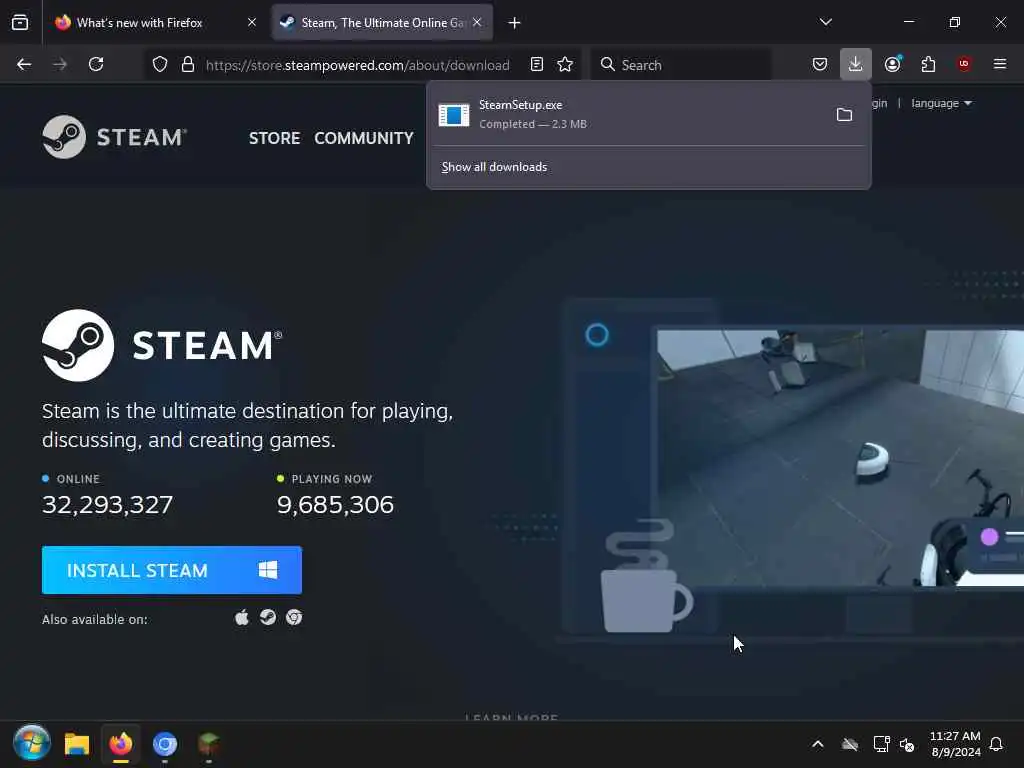The height and width of the screenshot is (768, 1024).
Task: Open Chromium browser from taskbar
Action: 165,744
